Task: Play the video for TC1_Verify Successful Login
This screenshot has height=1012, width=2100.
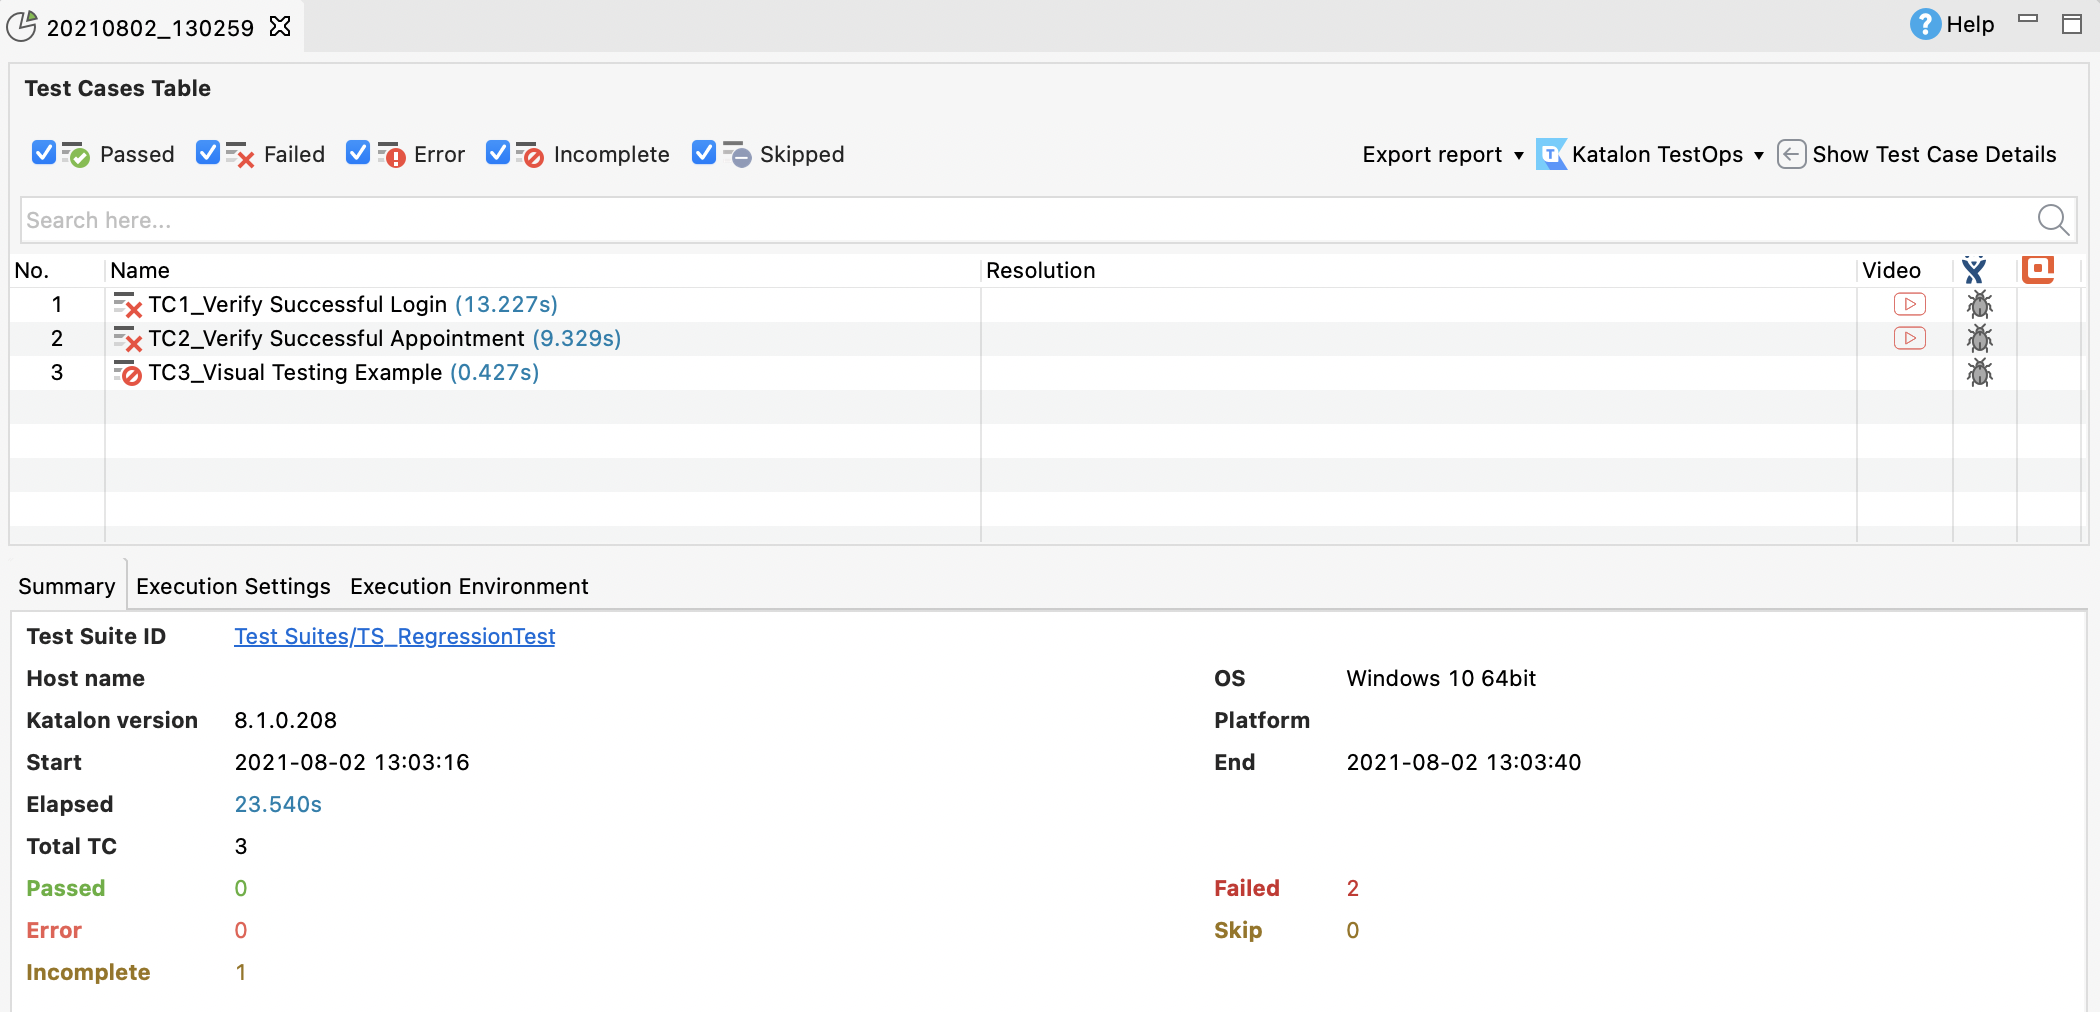Action: tap(1909, 304)
